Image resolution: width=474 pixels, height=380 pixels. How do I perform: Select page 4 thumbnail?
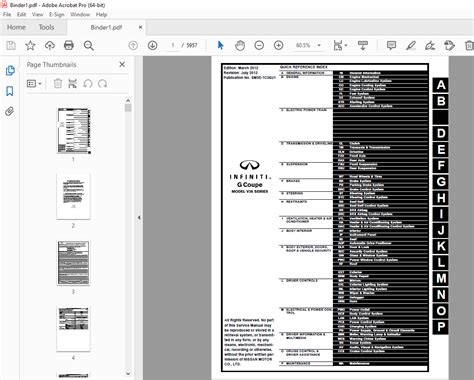pyautogui.click(x=73, y=329)
